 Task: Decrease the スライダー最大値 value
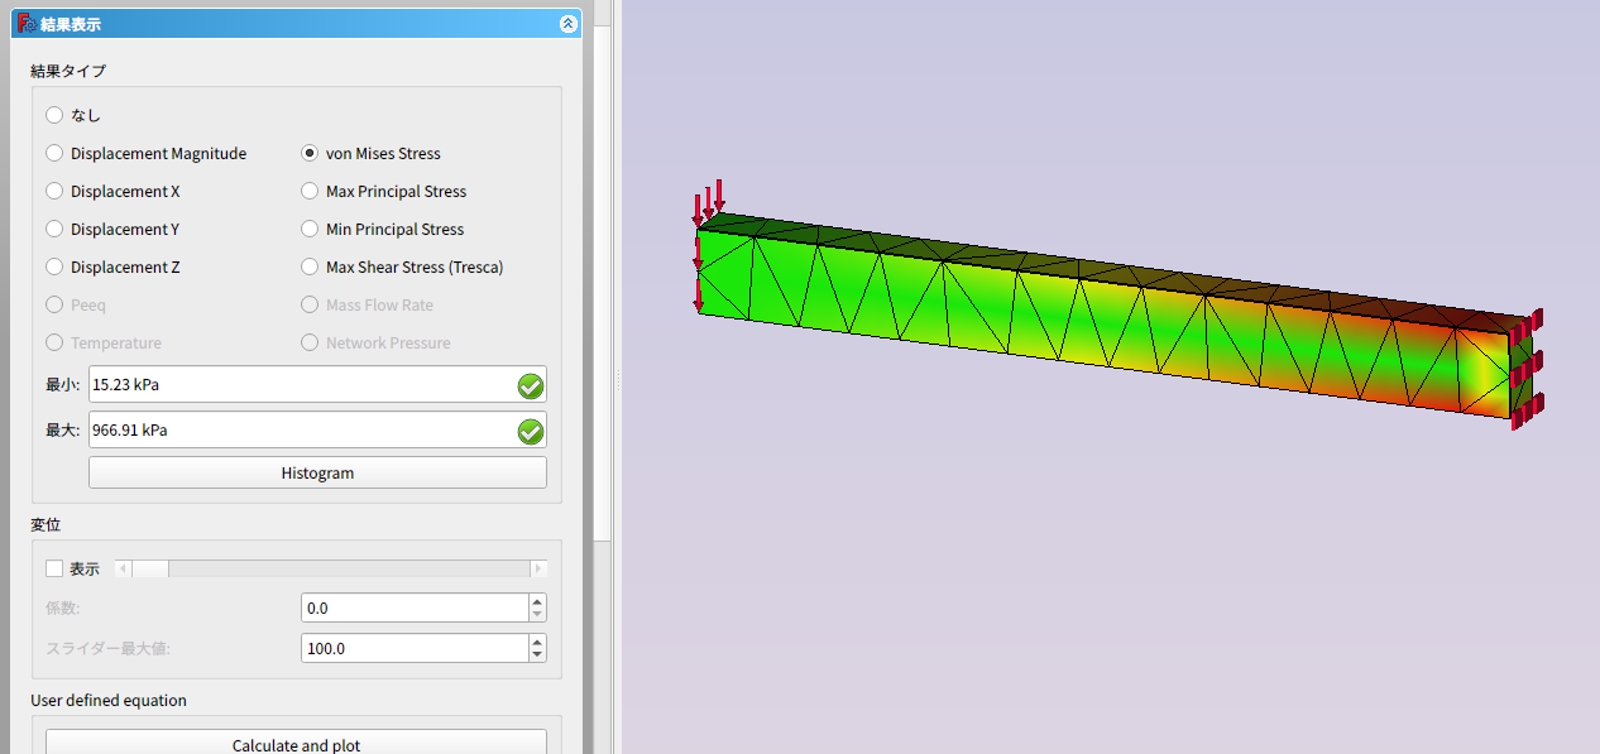coord(537,654)
